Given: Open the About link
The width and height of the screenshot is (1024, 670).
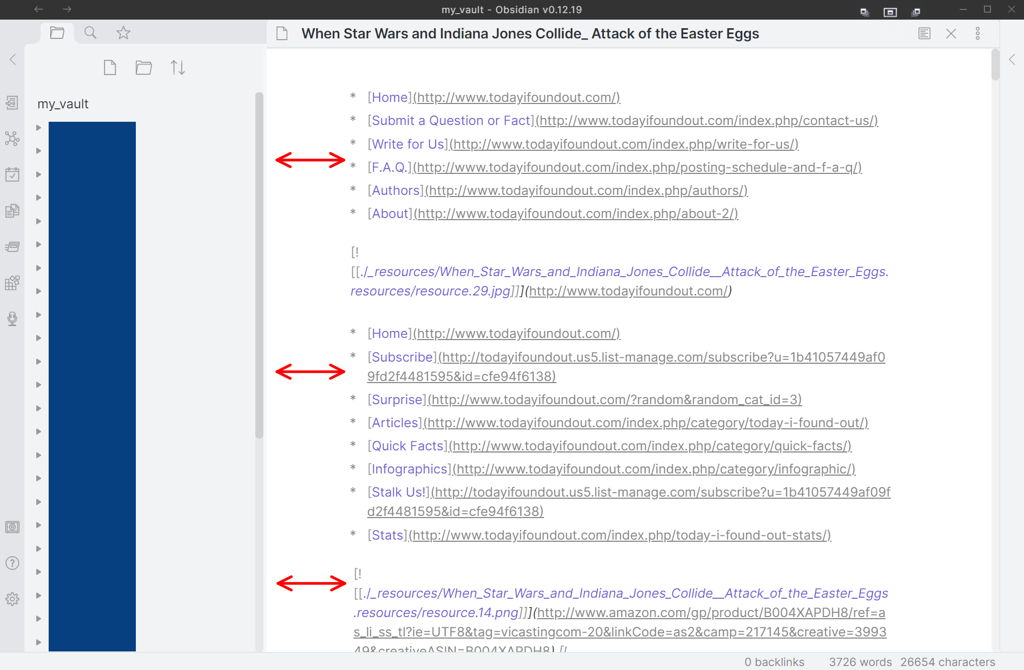Looking at the screenshot, I should tap(390, 214).
